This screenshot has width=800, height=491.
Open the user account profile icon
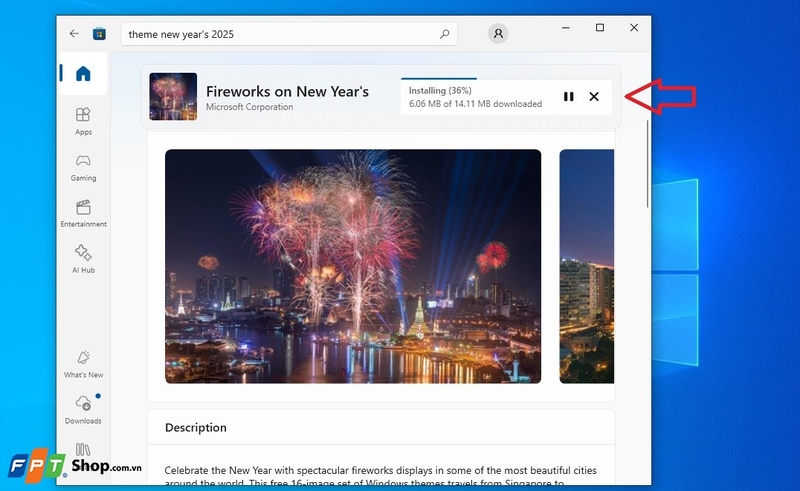coord(498,34)
